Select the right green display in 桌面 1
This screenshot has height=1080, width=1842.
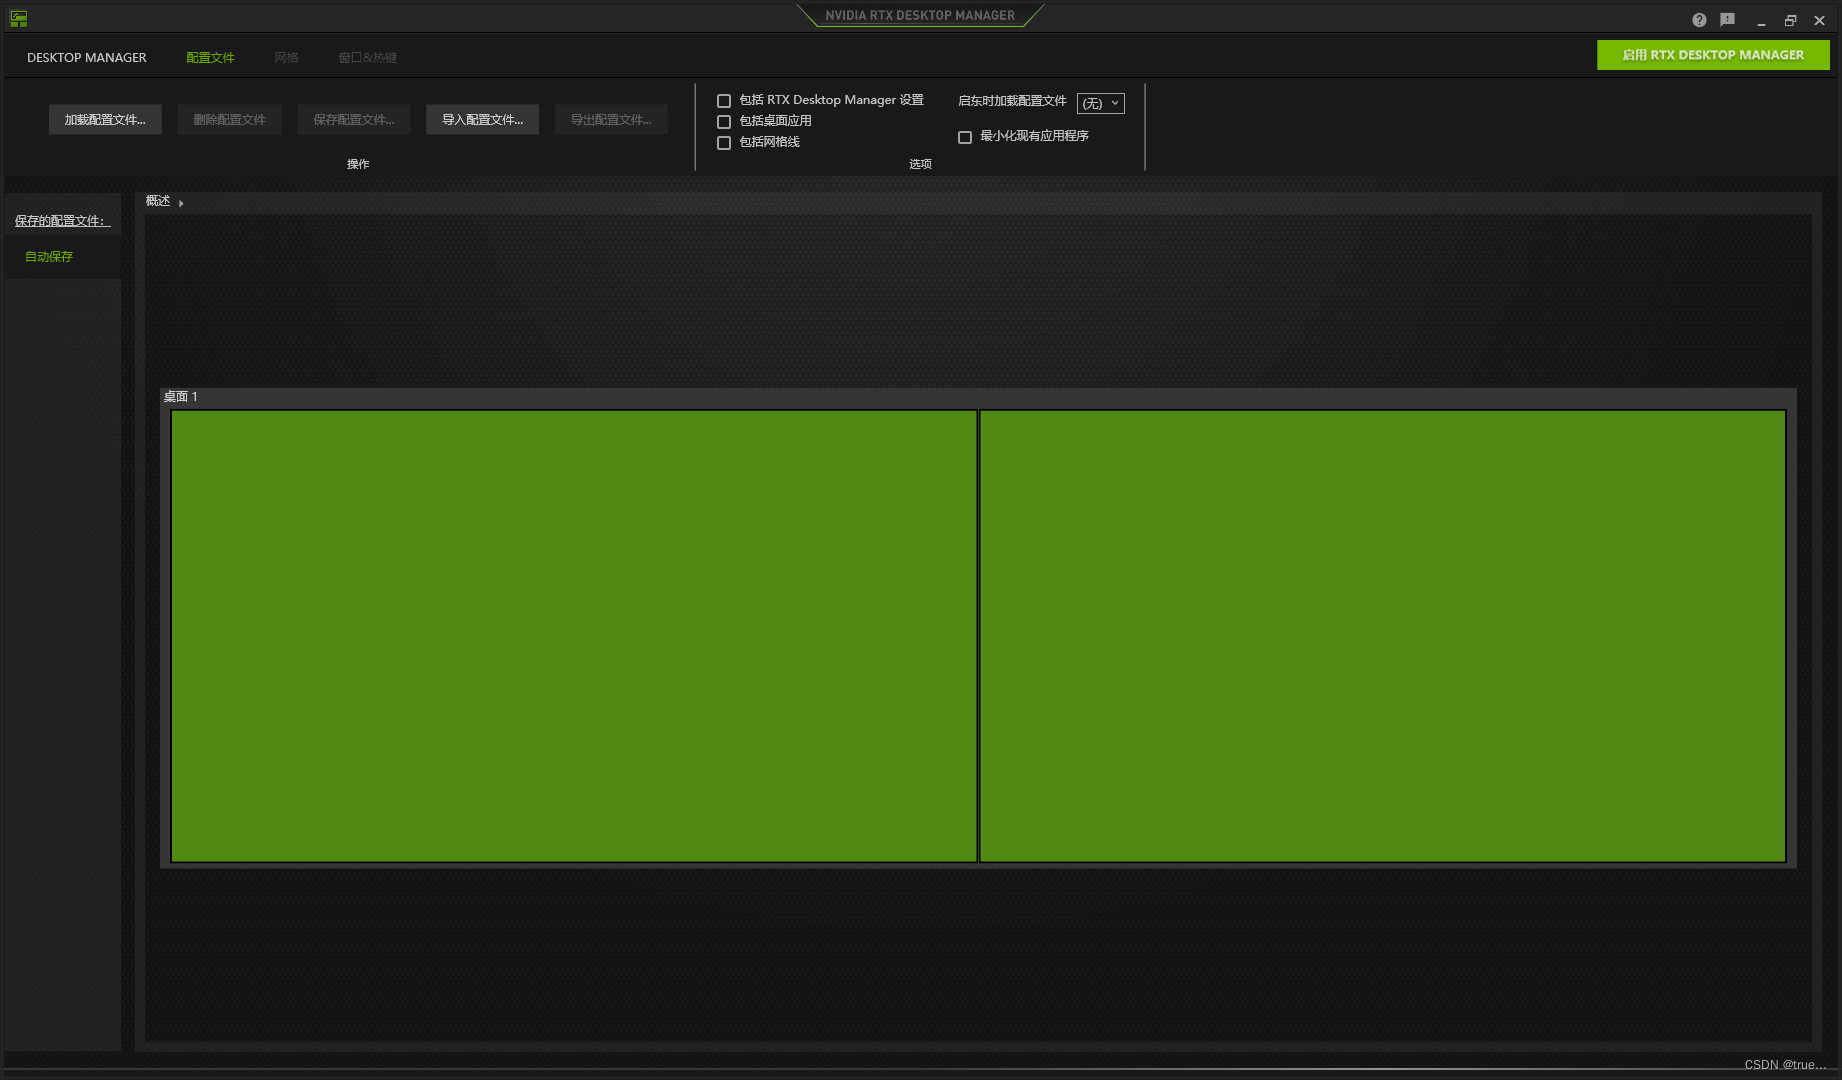(x=1382, y=636)
